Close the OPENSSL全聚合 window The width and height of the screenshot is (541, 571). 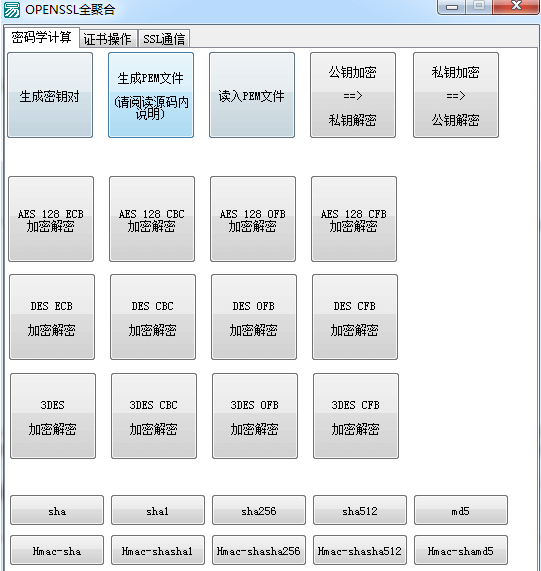coord(516,7)
